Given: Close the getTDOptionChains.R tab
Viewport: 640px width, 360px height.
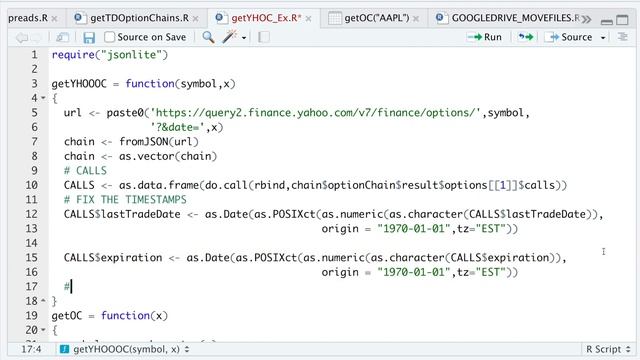Looking at the screenshot, I should click(196, 19).
